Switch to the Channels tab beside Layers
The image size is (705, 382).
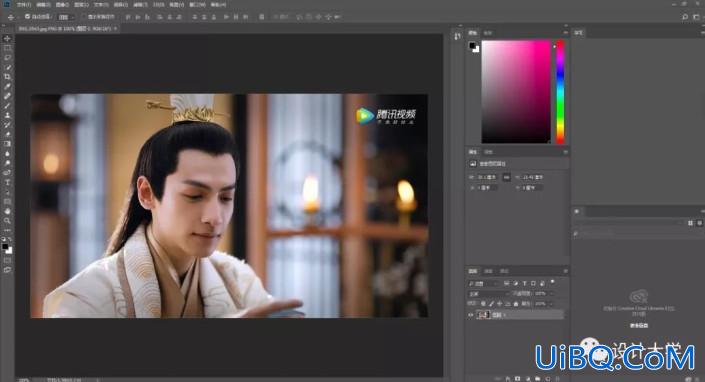coord(488,271)
